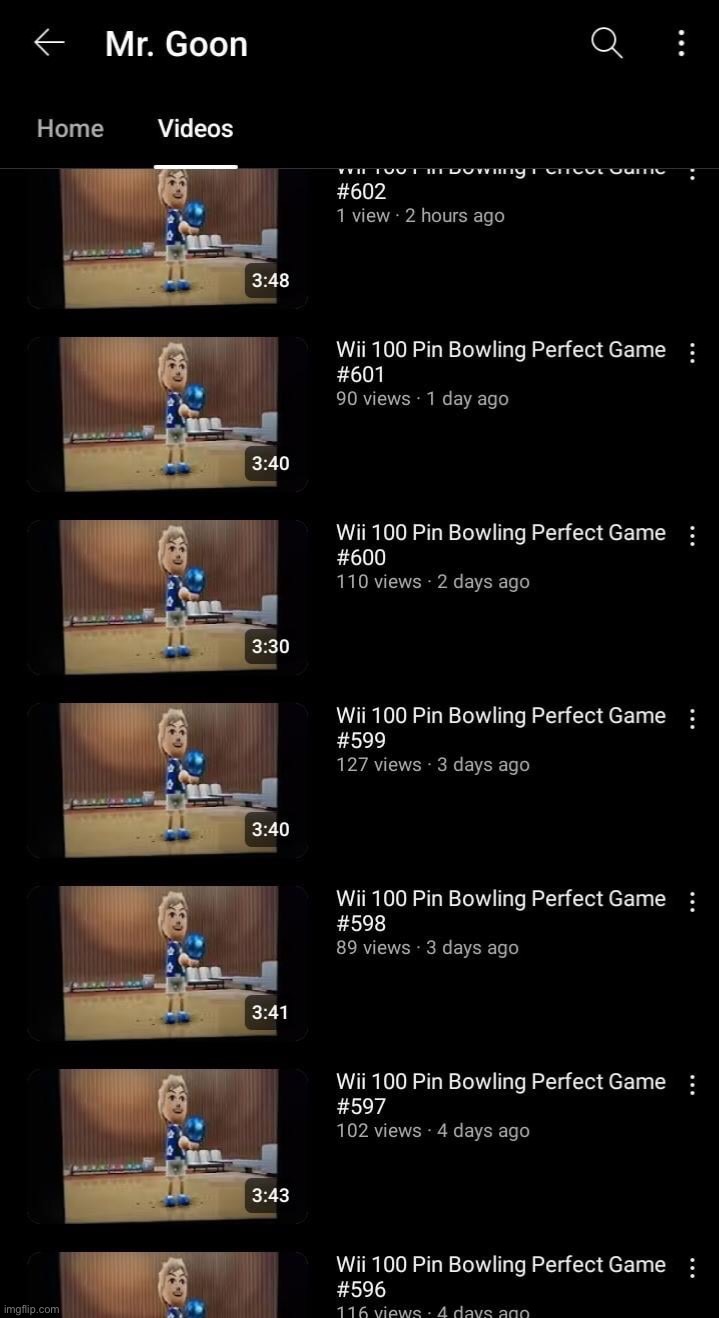Screen dimensions: 719x1318
Task: Open video titled Perfect Game #599
Action: pyautogui.click(x=501, y=728)
